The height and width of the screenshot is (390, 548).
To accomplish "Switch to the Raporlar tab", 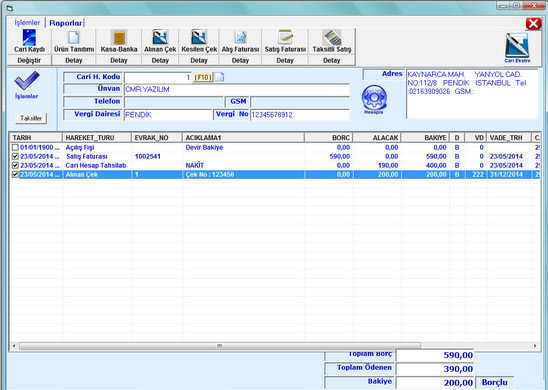I will tap(65, 23).
